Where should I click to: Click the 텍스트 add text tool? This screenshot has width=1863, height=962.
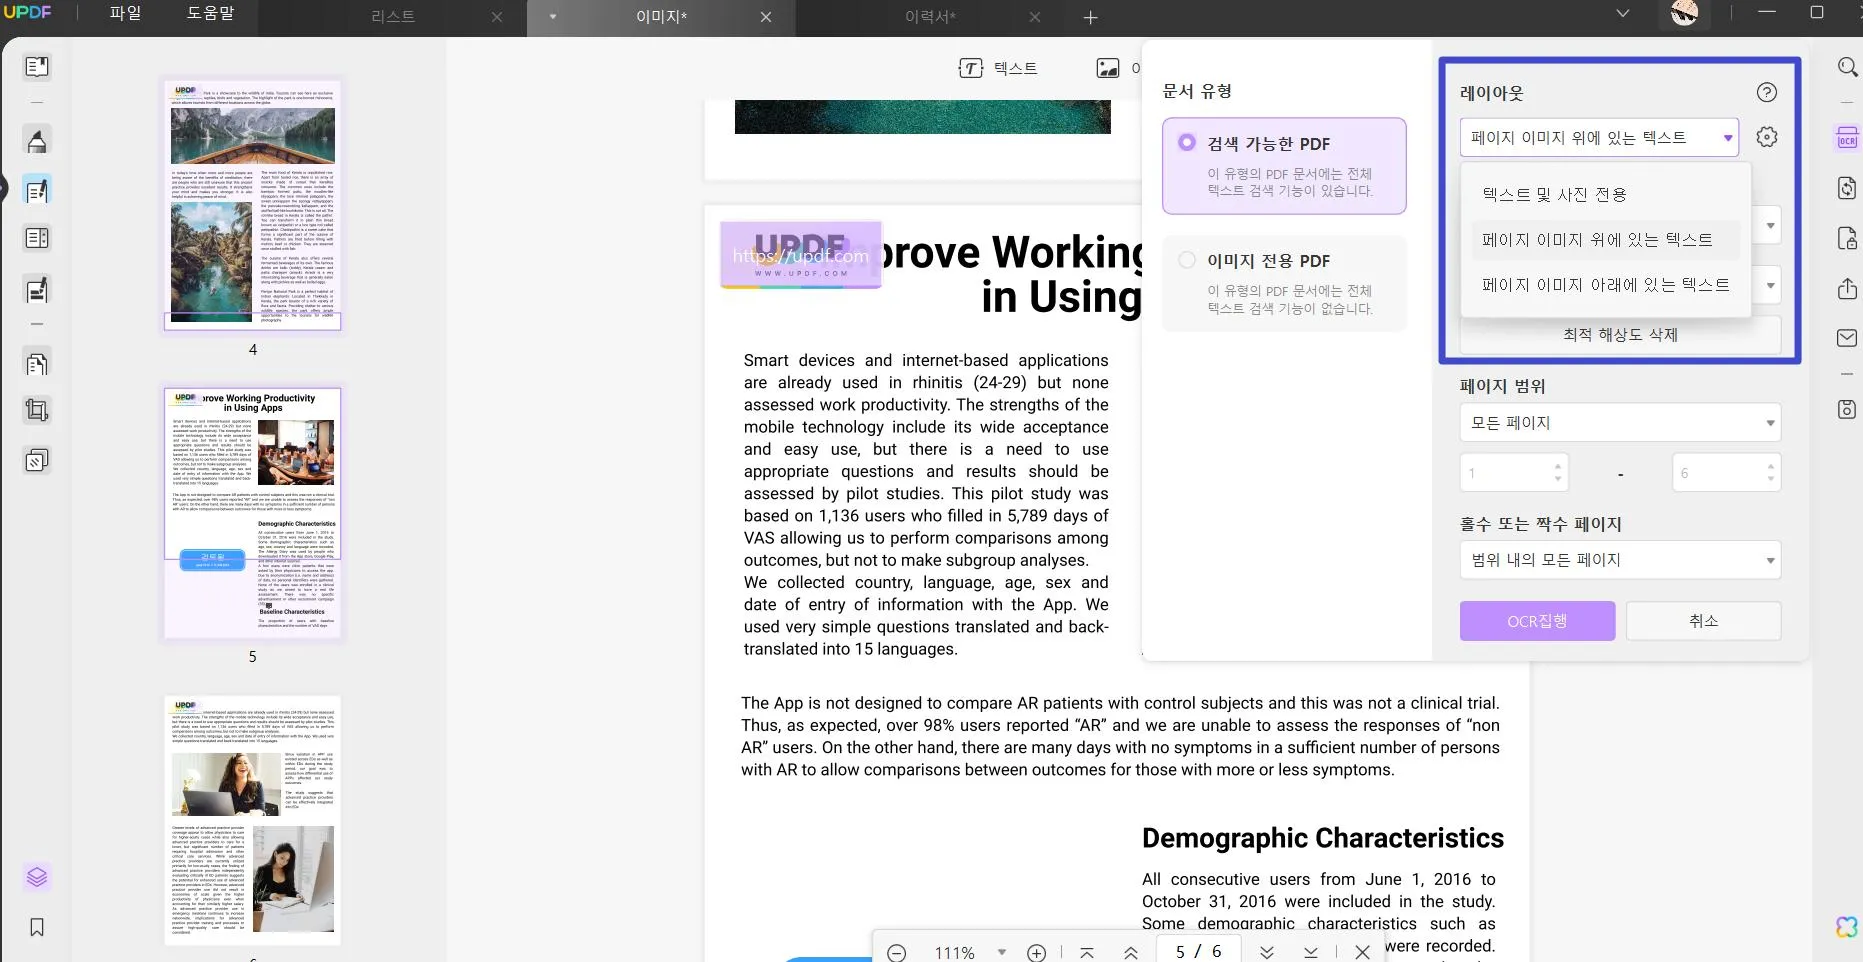(998, 68)
